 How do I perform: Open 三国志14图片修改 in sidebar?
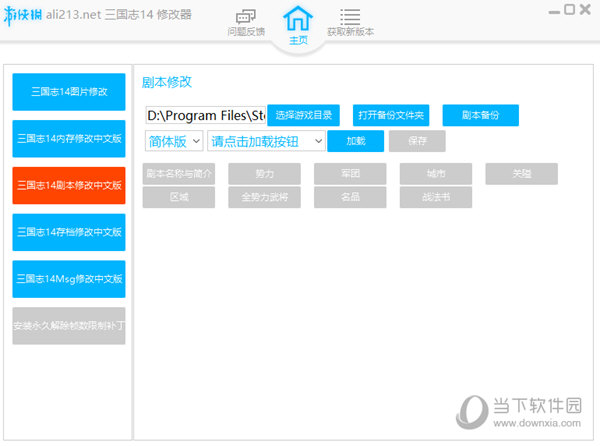pyautogui.click(x=69, y=92)
